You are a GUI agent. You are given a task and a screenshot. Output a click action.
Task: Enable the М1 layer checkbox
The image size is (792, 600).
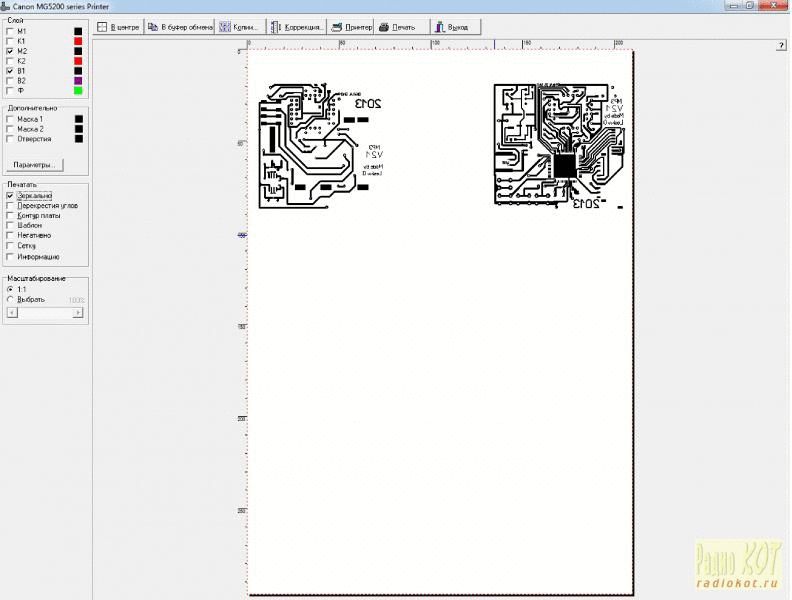[x=10, y=31]
